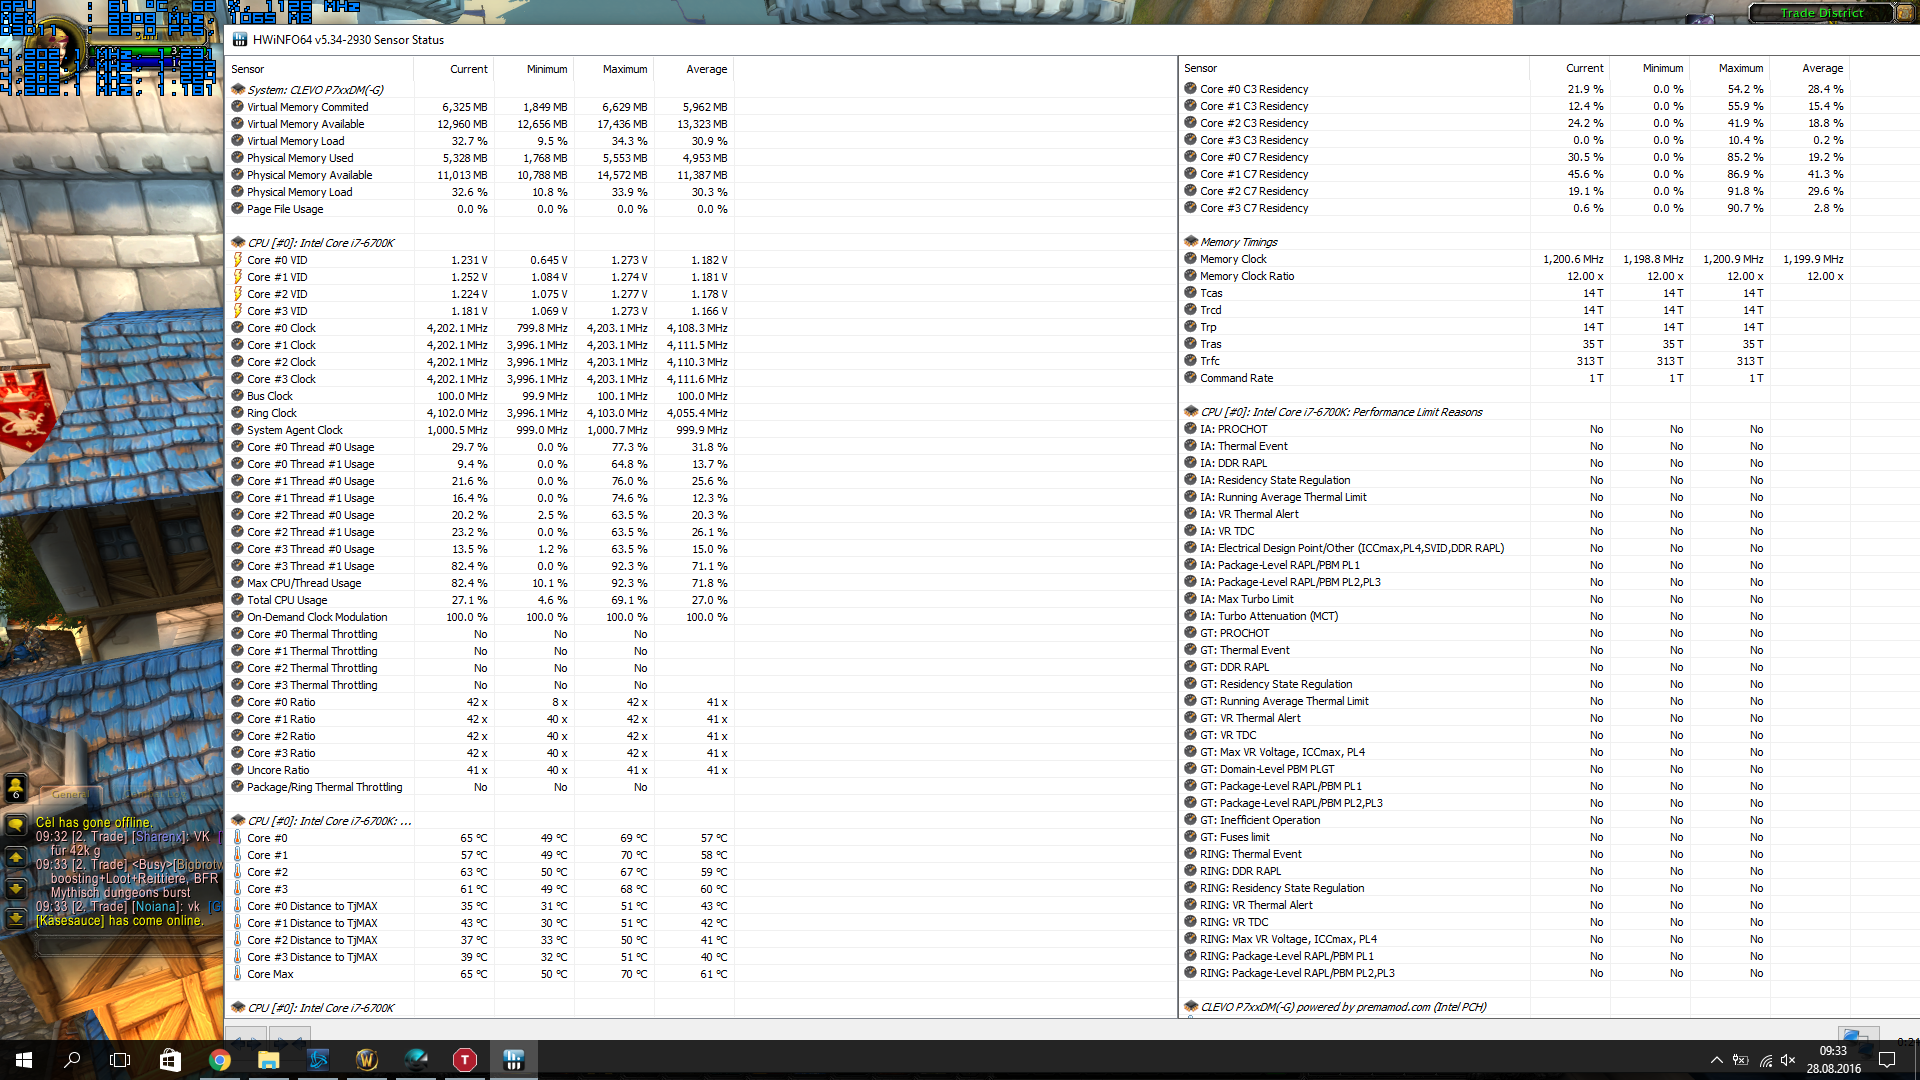Image resolution: width=1920 pixels, height=1080 pixels.
Task: Open the WoW chat menu speech bubble
Action: 16,825
